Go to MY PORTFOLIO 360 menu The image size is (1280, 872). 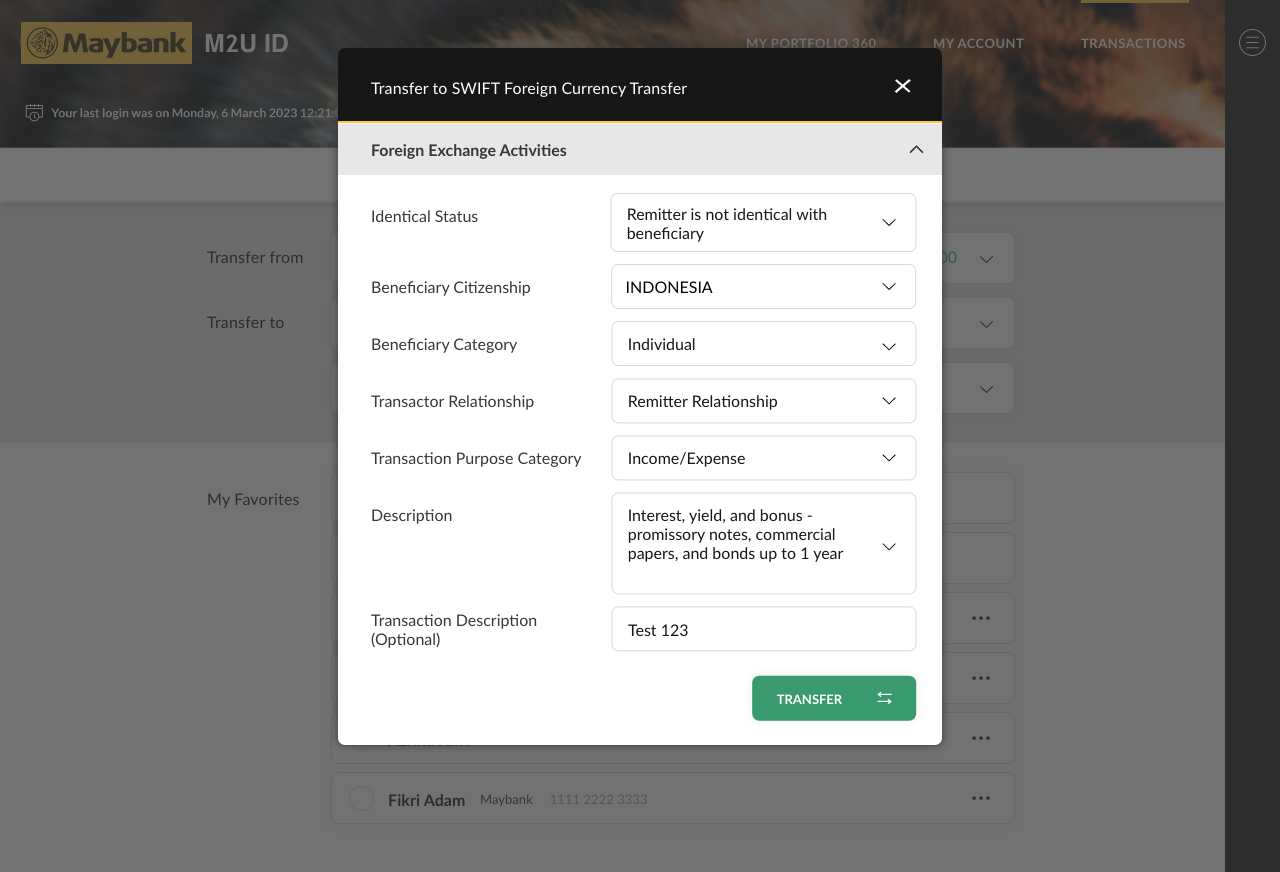coord(810,43)
